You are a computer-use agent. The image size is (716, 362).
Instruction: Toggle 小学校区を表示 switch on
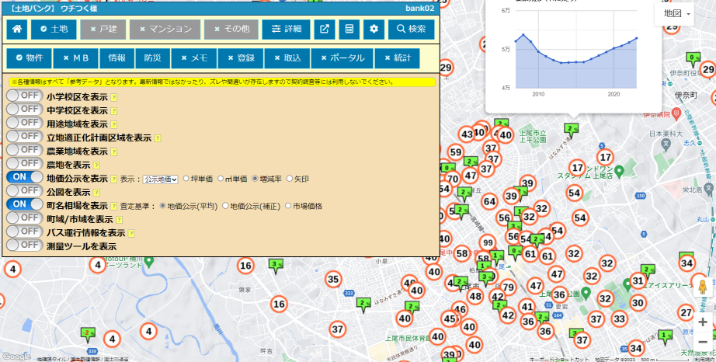pyautogui.click(x=24, y=96)
